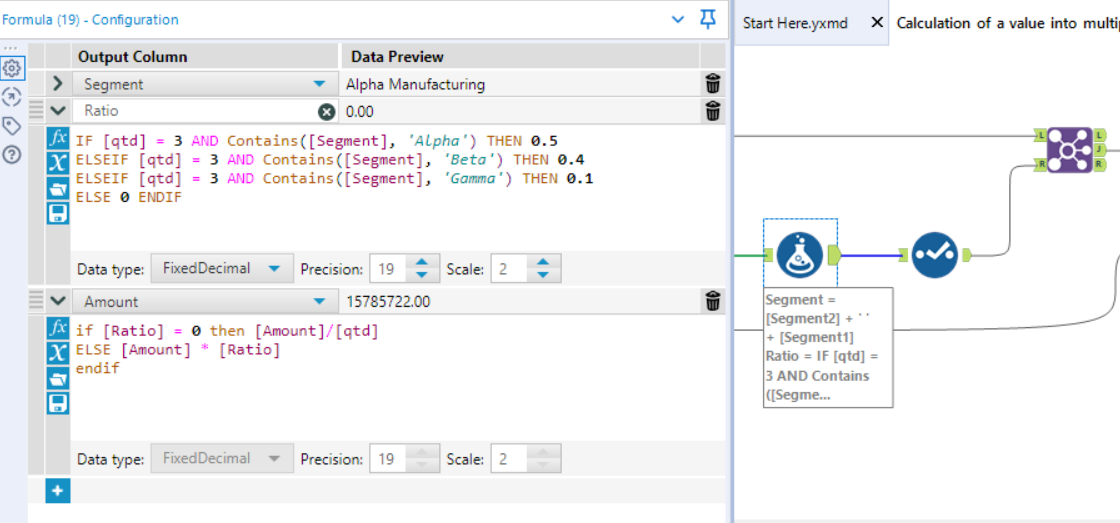The width and height of the screenshot is (1120, 523).
Task: Clear the Ratio column name field
Action: click(x=326, y=112)
